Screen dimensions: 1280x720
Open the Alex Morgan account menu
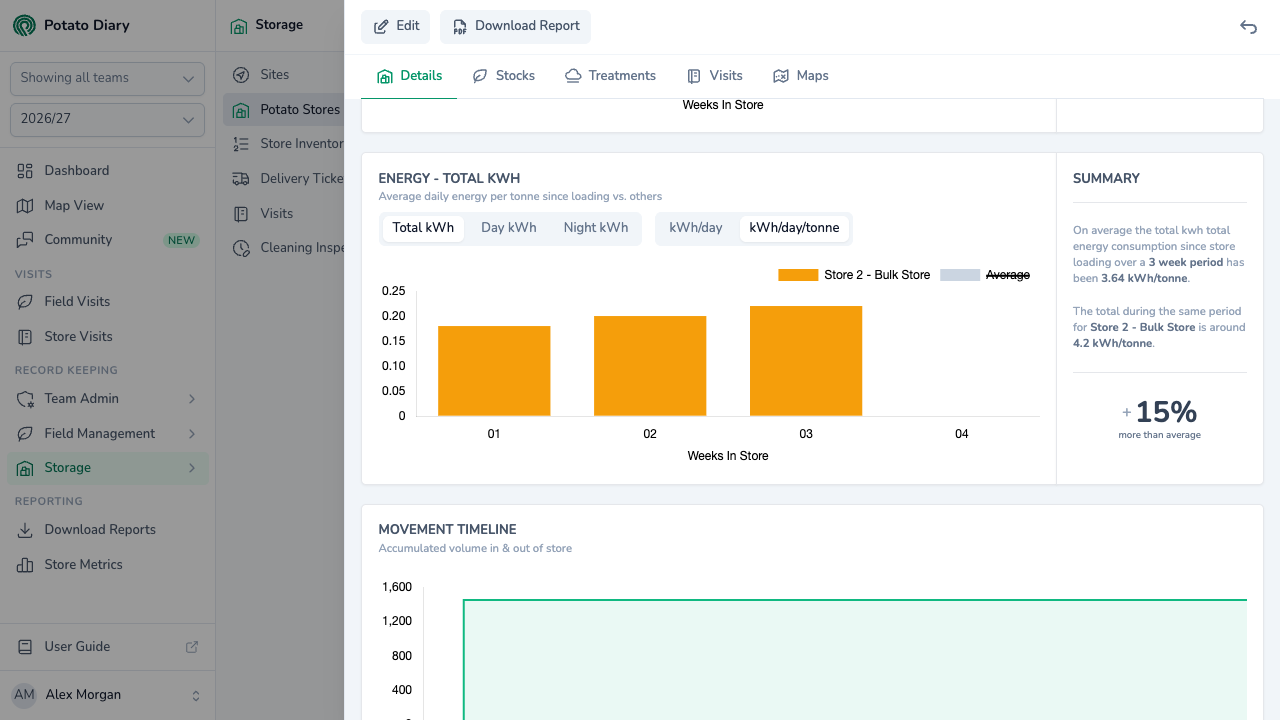[x=107, y=695]
